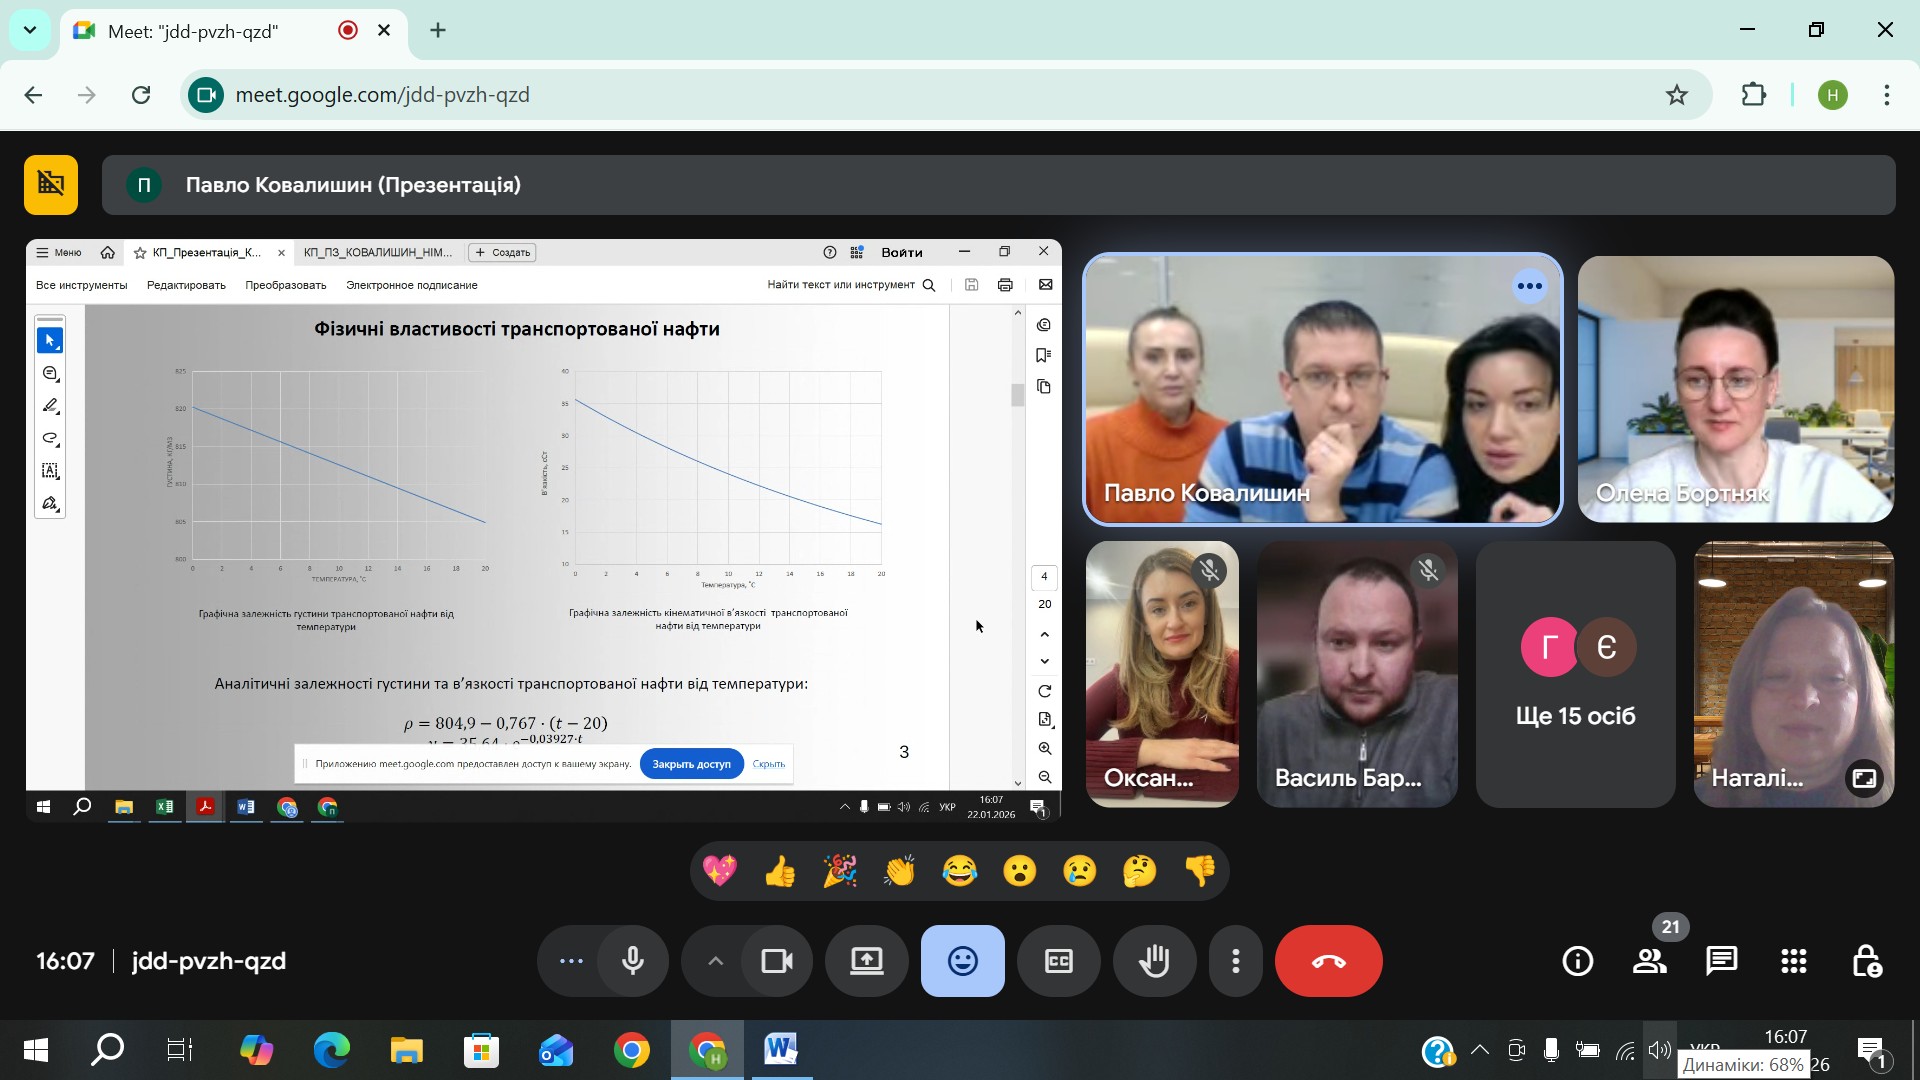The height and width of the screenshot is (1080, 1920).
Task: Click the page number field showing 4
Action: pos(1043,577)
